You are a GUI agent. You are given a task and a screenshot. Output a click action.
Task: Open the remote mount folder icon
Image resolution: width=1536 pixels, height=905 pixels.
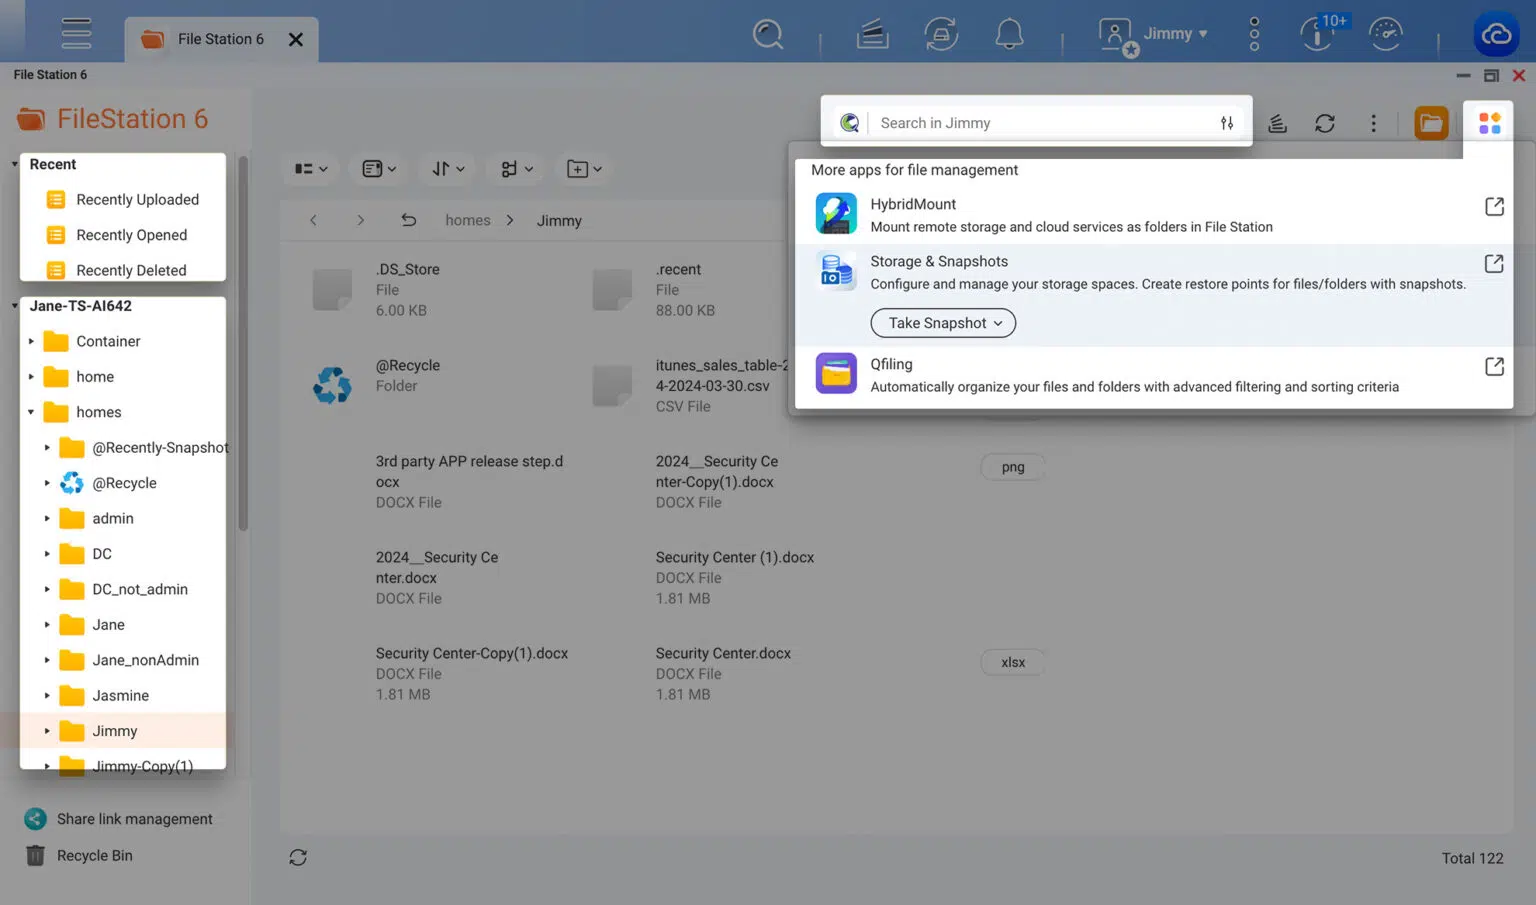tap(1431, 123)
